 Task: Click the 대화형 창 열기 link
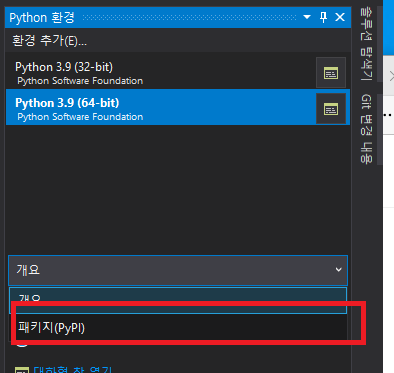coord(73,369)
